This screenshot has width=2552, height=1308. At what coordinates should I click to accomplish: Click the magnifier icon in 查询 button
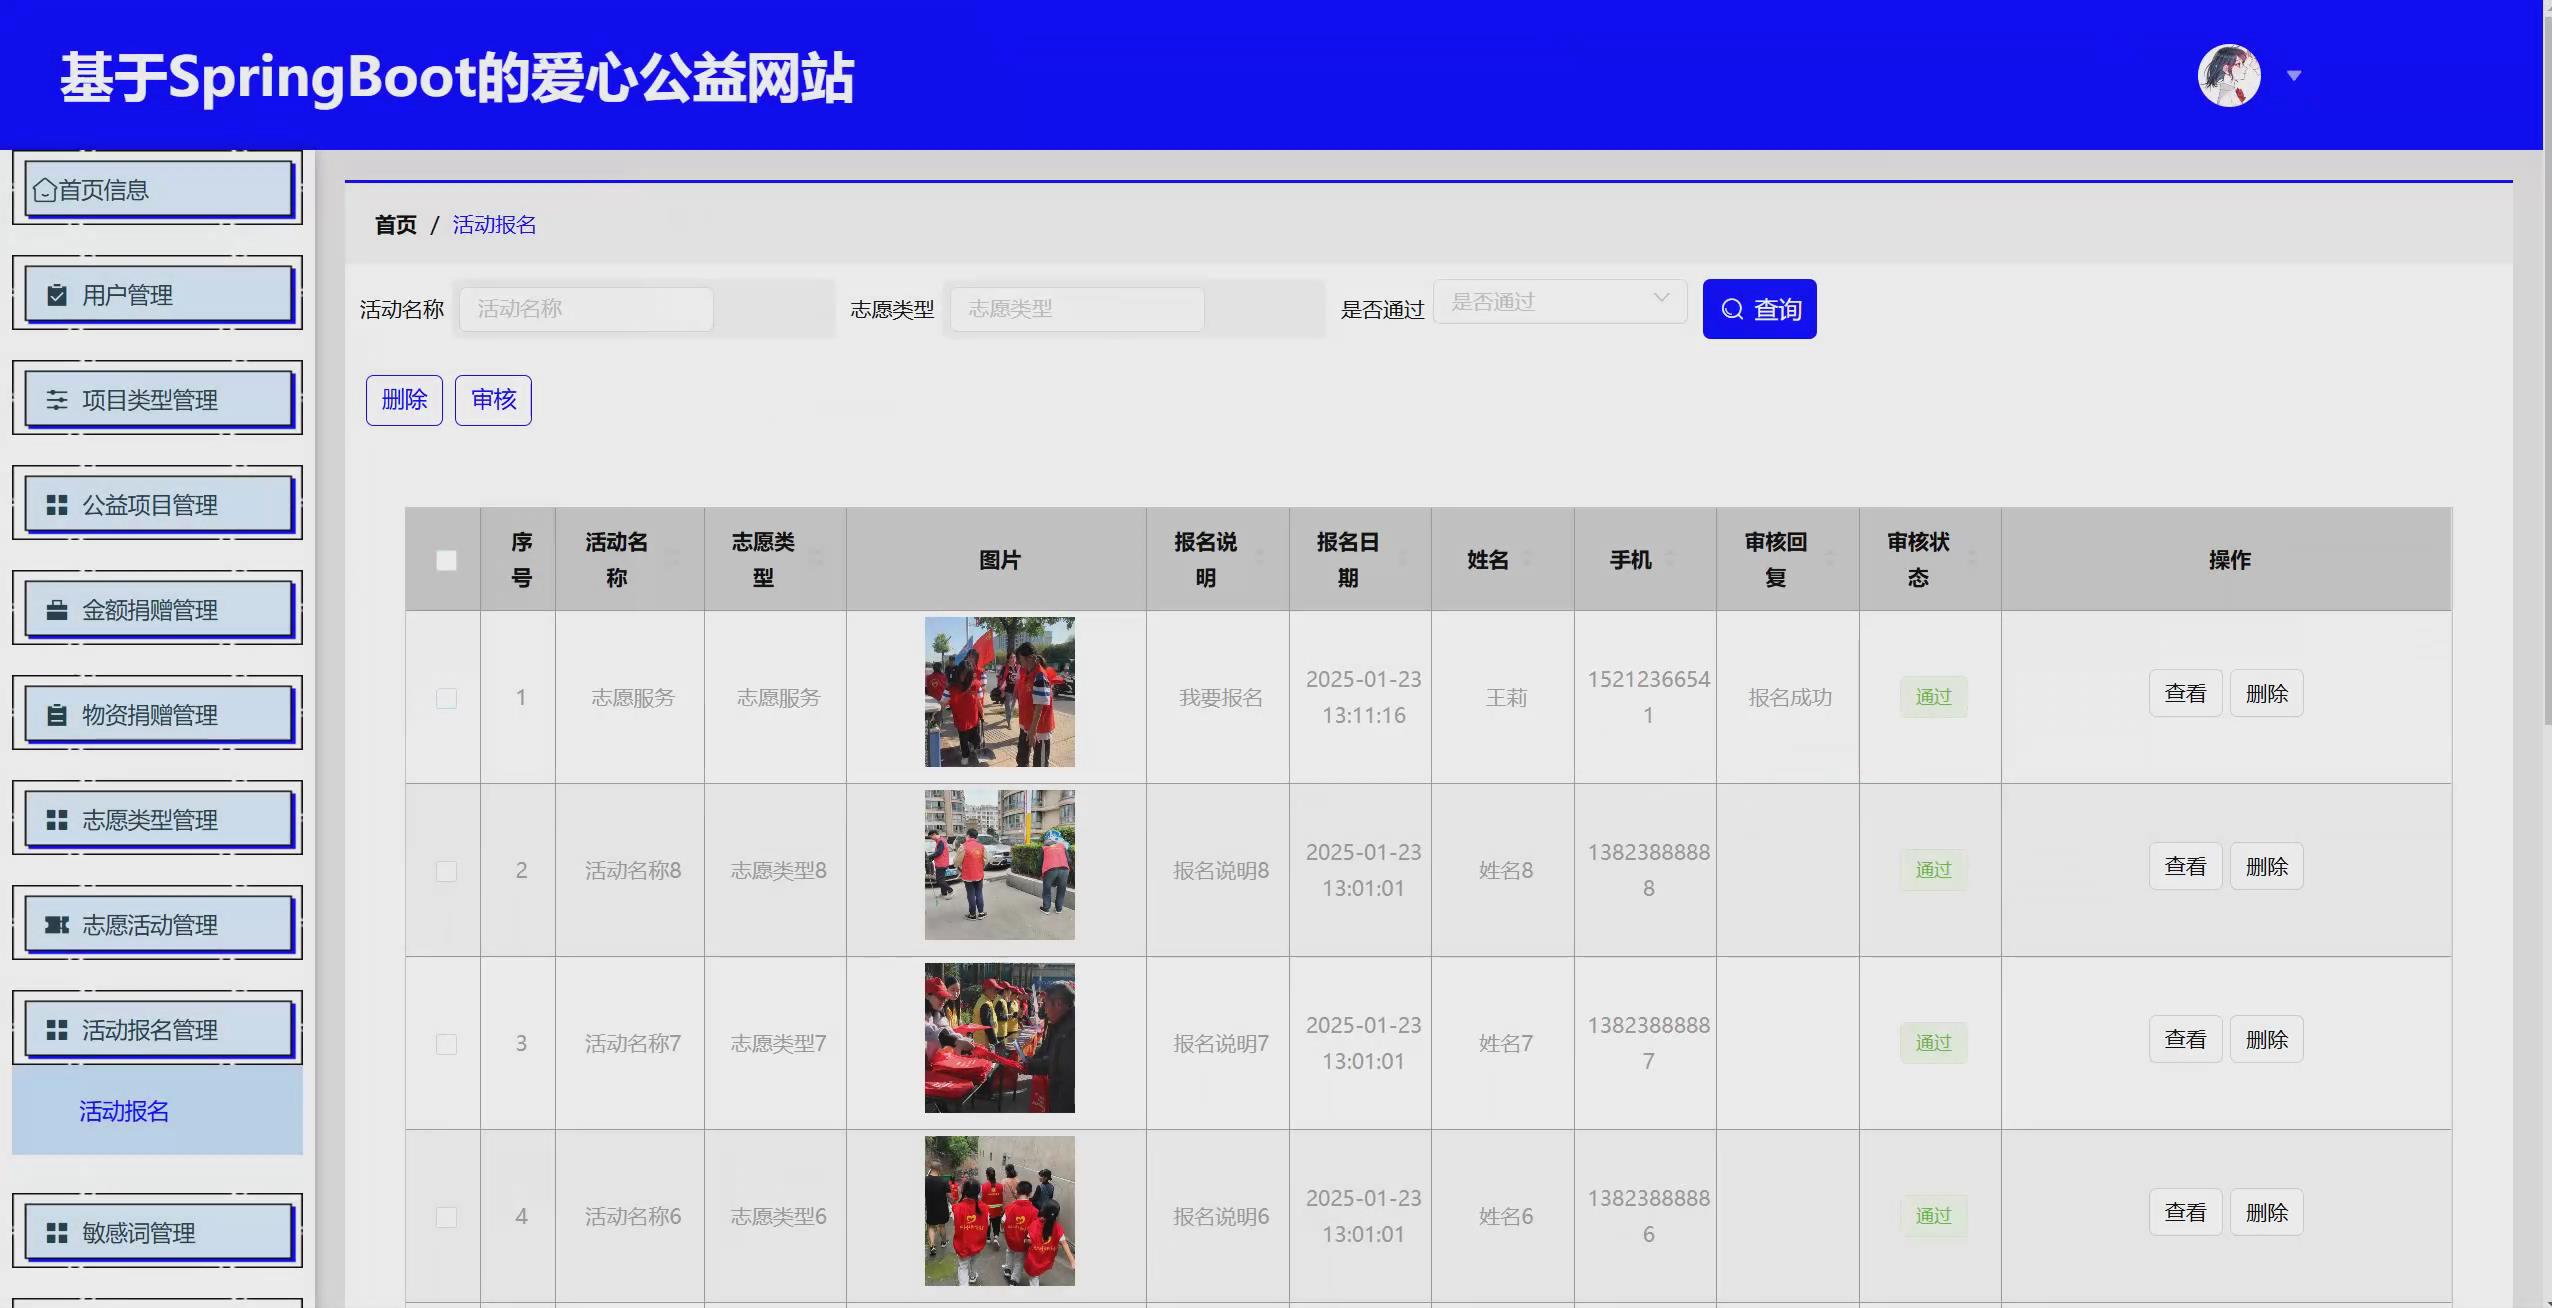pyautogui.click(x=1732, y=310)
